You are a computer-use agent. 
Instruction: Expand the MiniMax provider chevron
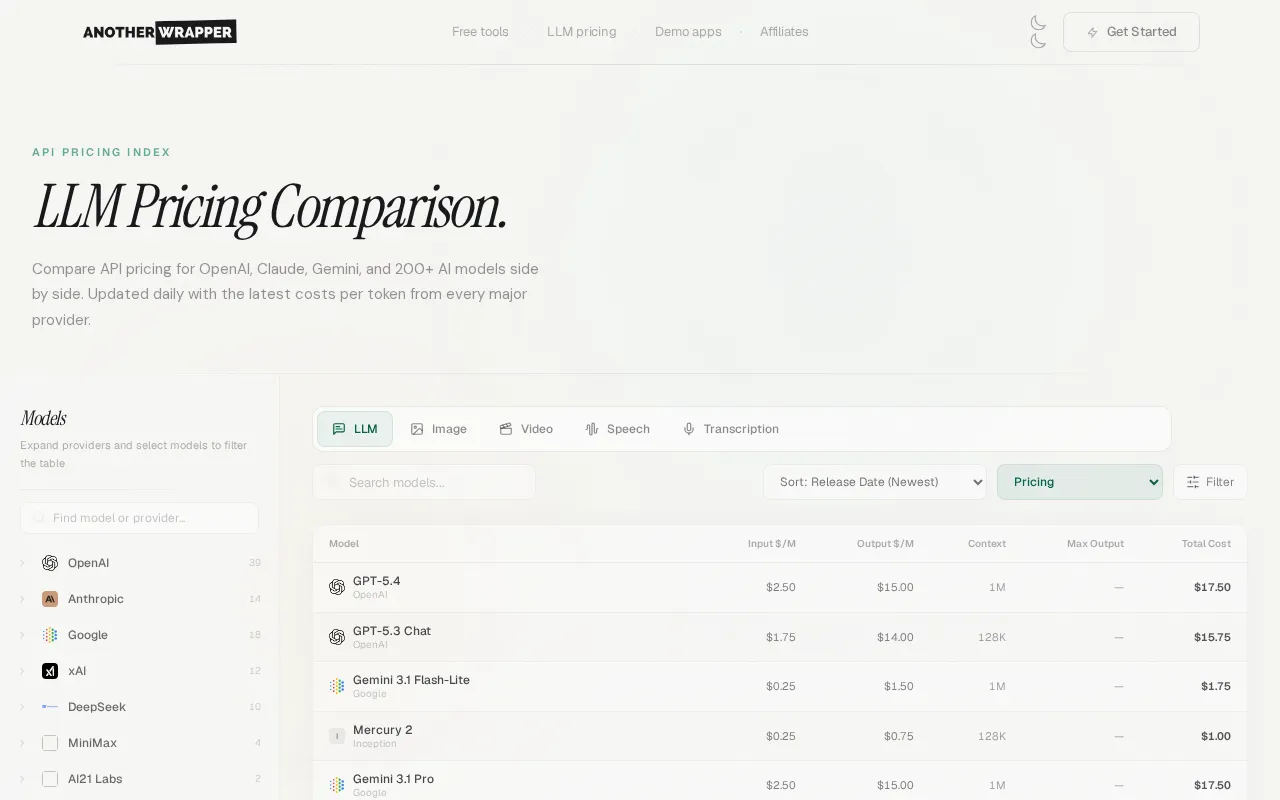click(x=22, y=743)
